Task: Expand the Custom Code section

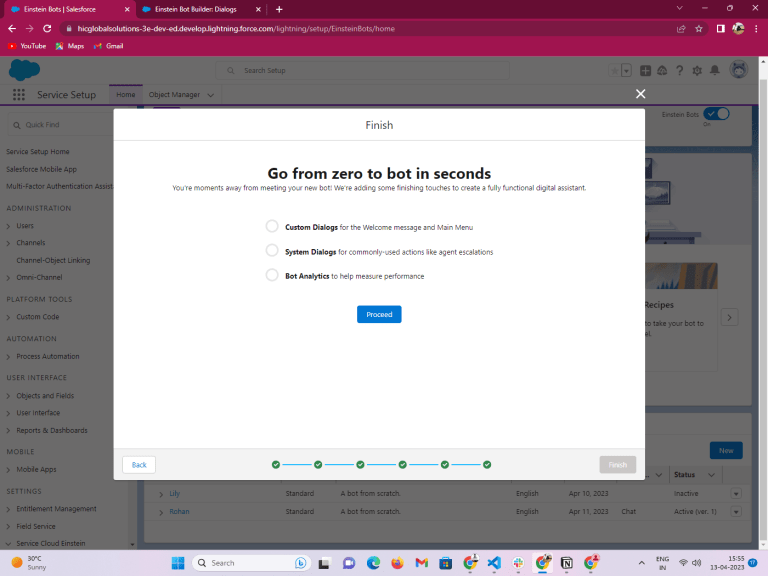Action: coord(8,317)
